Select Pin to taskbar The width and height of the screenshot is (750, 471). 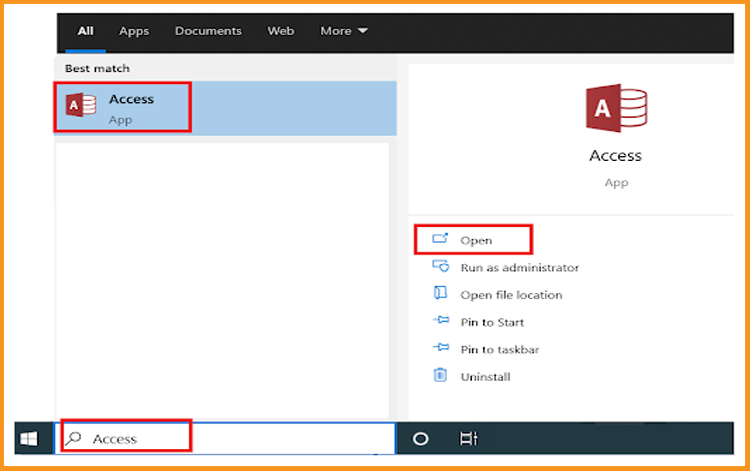click(500, 350)
